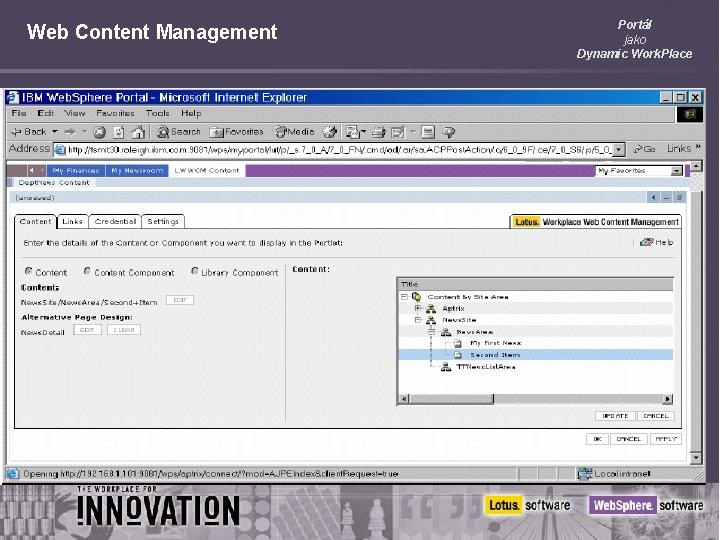
Task: Collapse the NewsArea tree node
Action: coord(432,332)
